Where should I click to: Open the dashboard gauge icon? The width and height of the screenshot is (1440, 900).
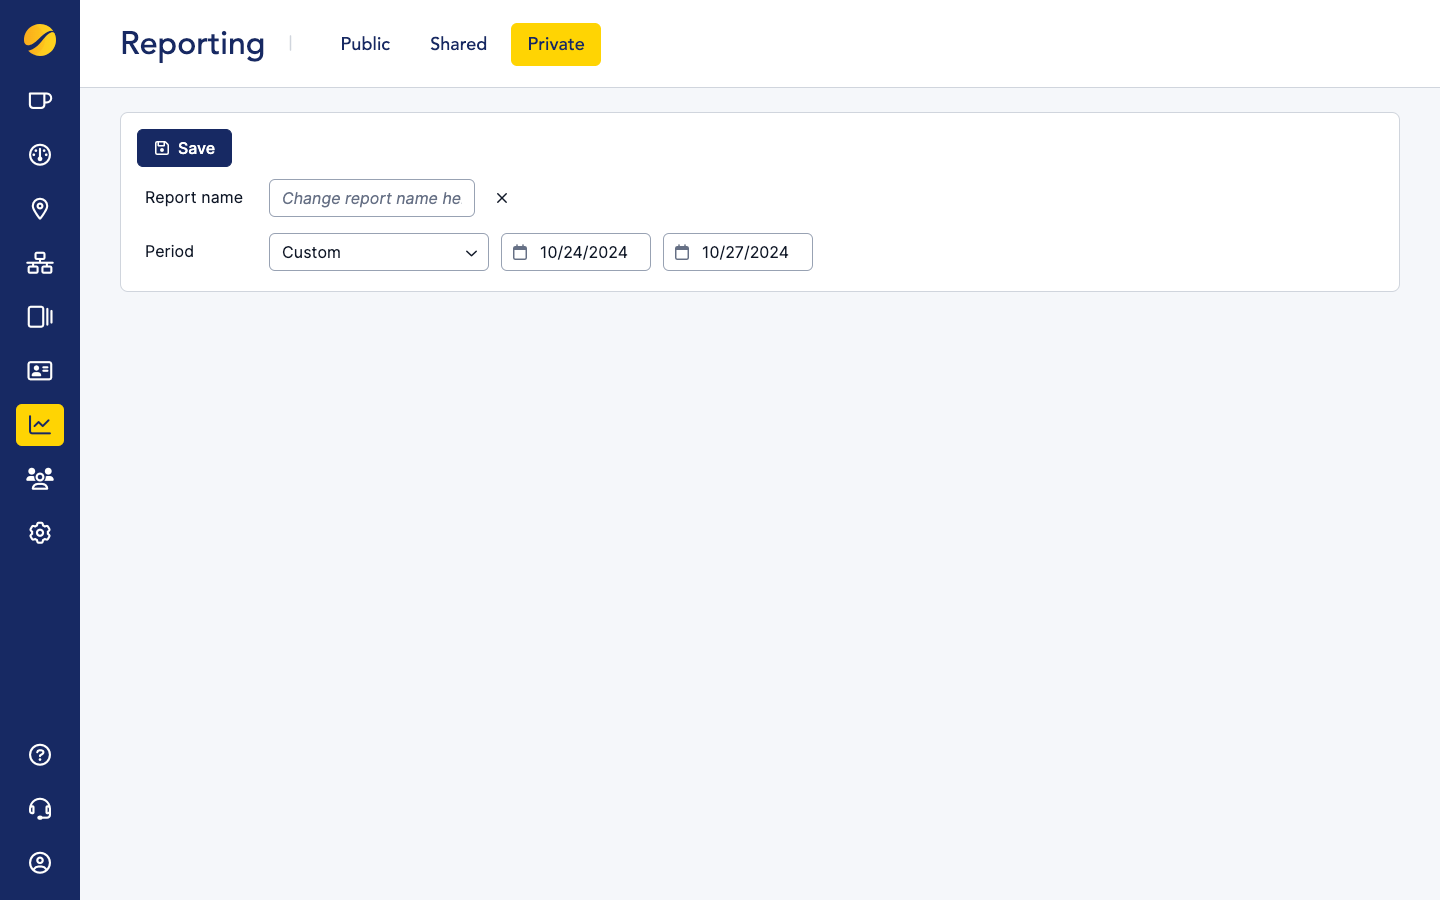[40, 155]
